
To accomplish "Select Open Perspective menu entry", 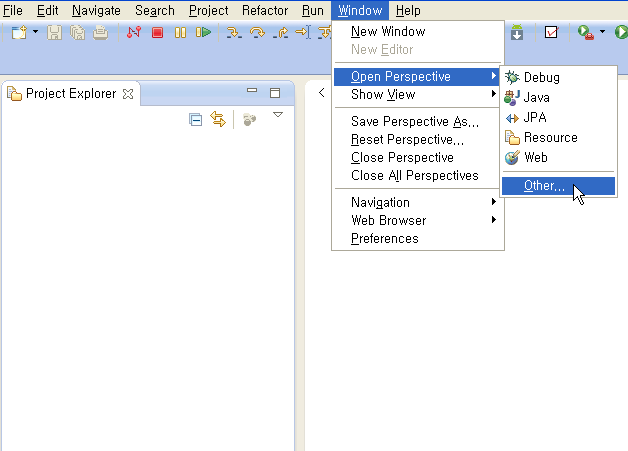I will 418,77.
